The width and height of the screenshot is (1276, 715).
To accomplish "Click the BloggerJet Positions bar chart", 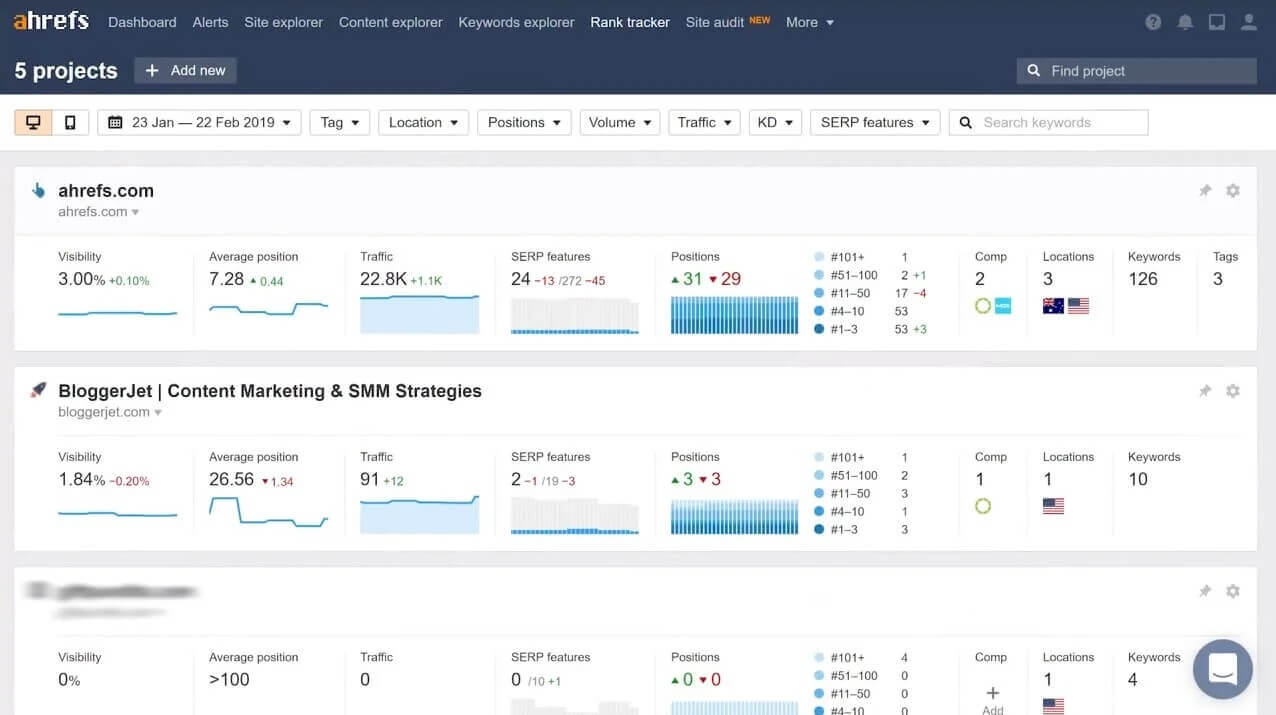I will tap(735, 515).
